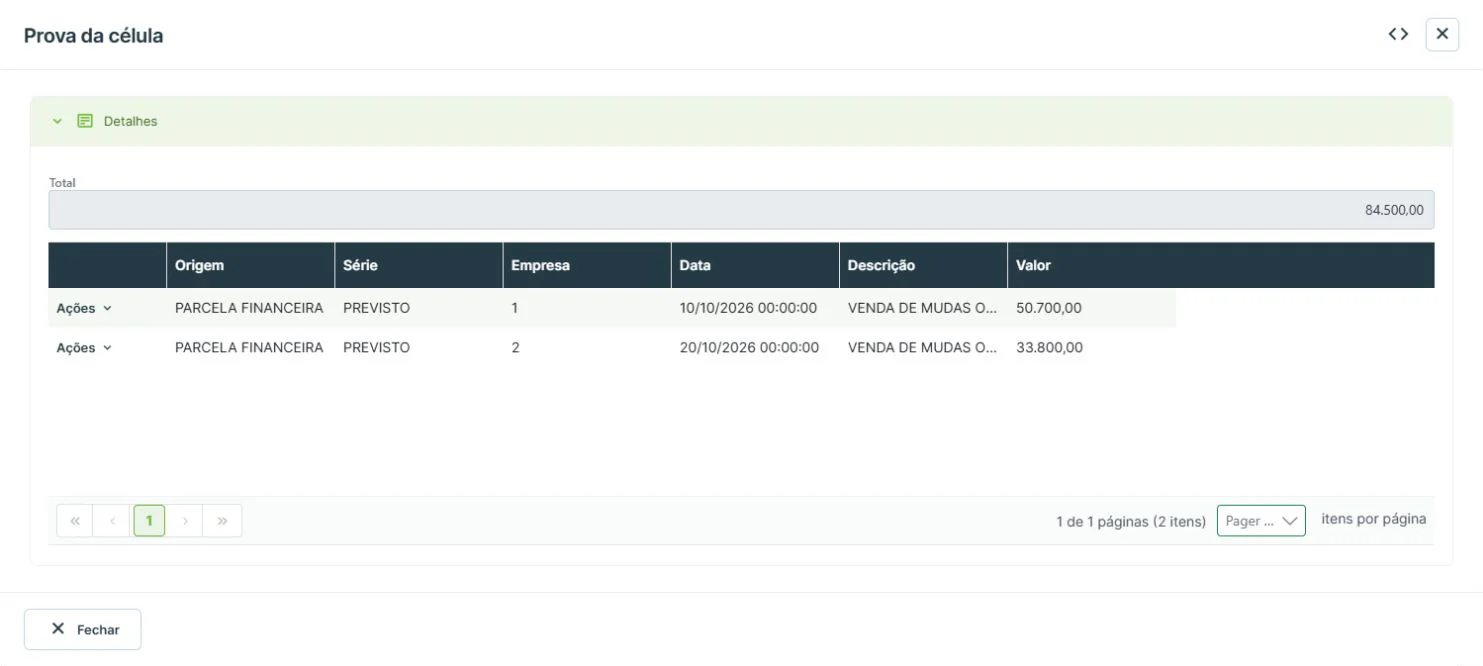The image size is (1483, 666).
Task: Click the X icon inside Fechar button
Action: 58,629
